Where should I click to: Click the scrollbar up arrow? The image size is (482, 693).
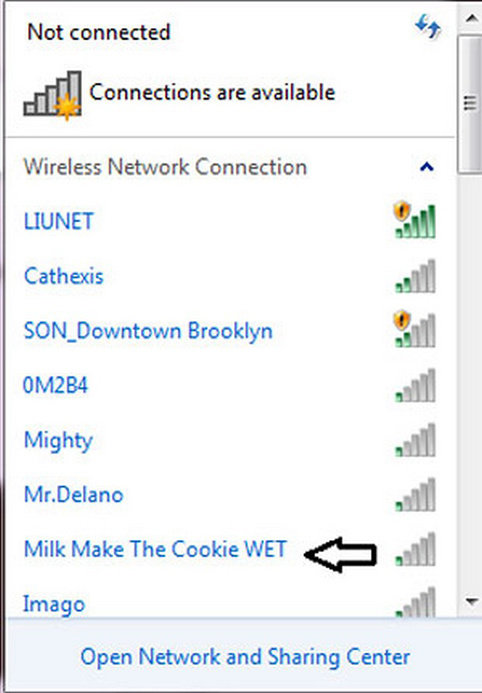pyautogui.click(x=471, y=18)
